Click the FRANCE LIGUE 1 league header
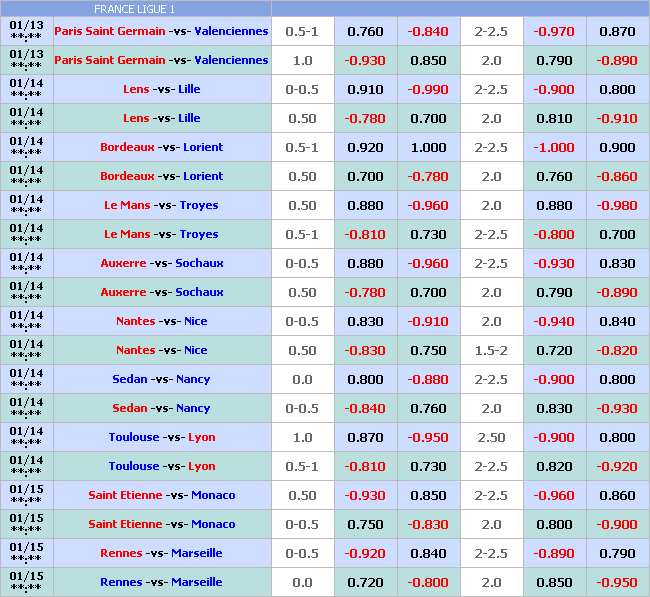Screen dimensions: 650x597 tap(134, 9)
